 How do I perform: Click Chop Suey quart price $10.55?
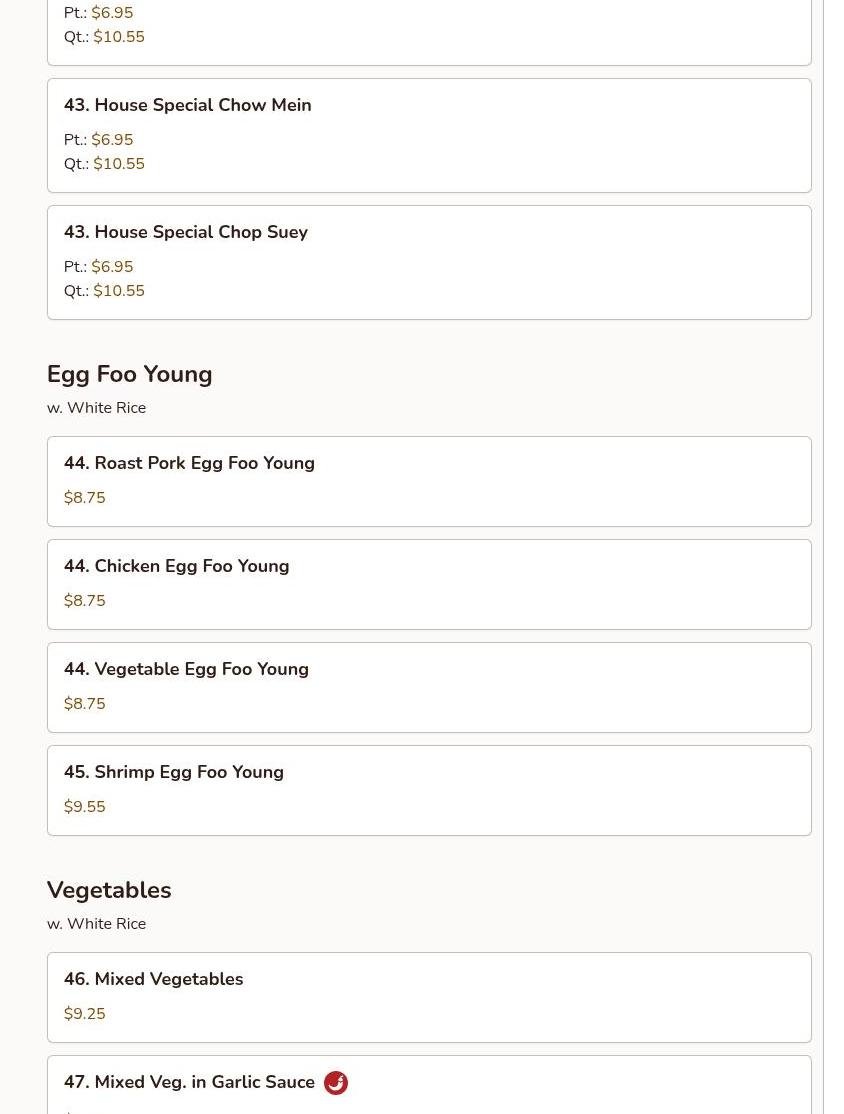tap(118, 291)
